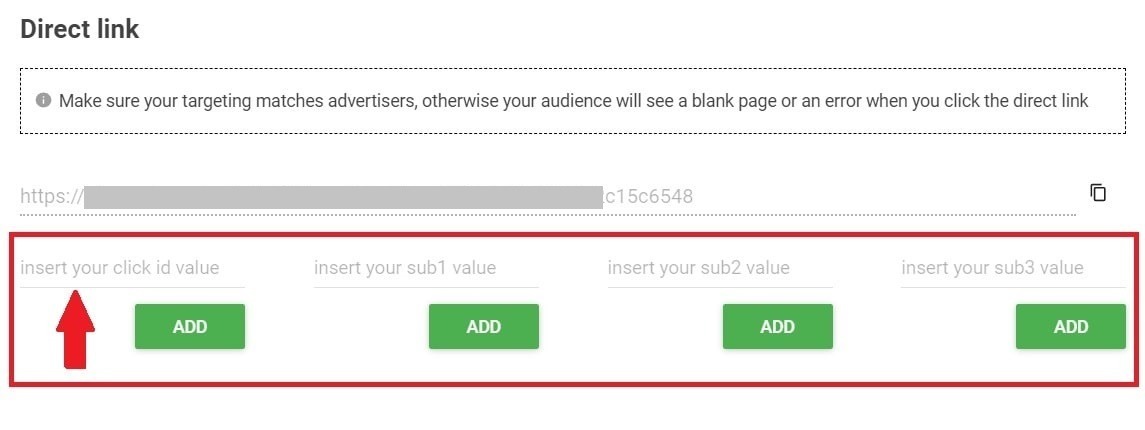Copy the direct link URL
This screenshot has width=1145, height=430.
coord(1098,193)
